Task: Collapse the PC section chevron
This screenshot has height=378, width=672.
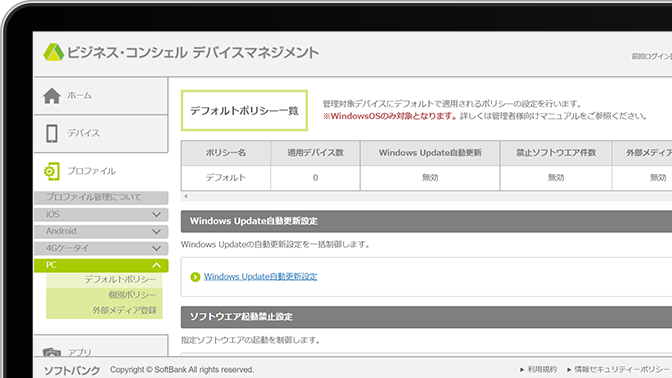Action: [156, 265]
